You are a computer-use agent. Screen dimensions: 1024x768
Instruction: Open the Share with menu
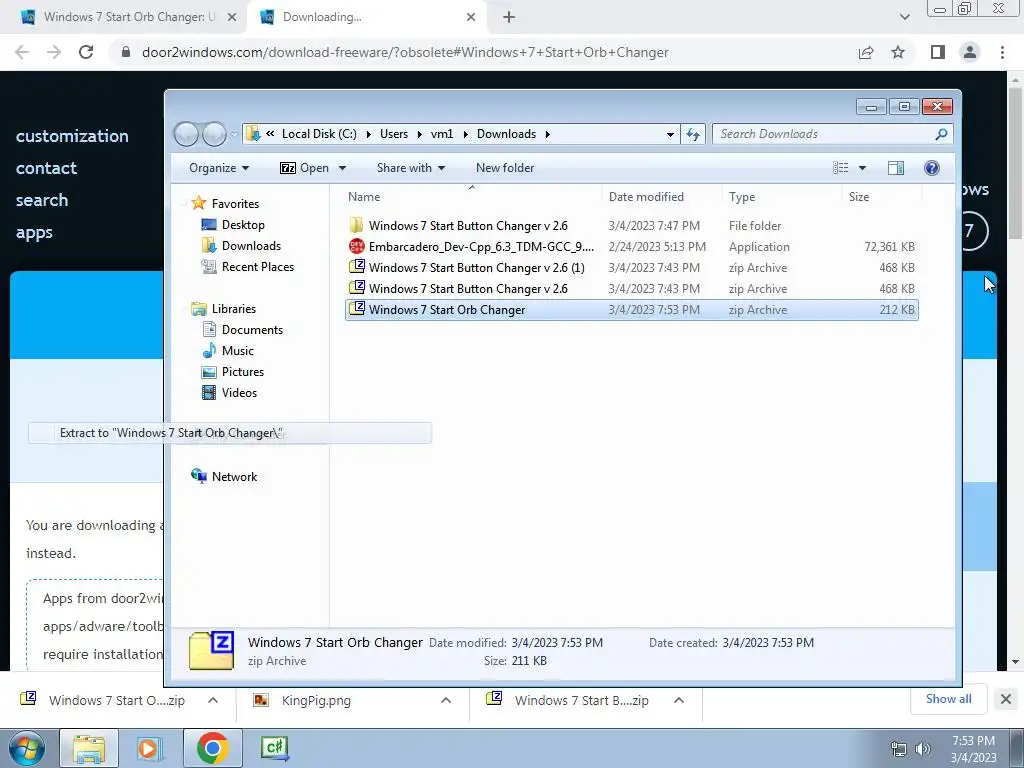click(x=411, y=168)
